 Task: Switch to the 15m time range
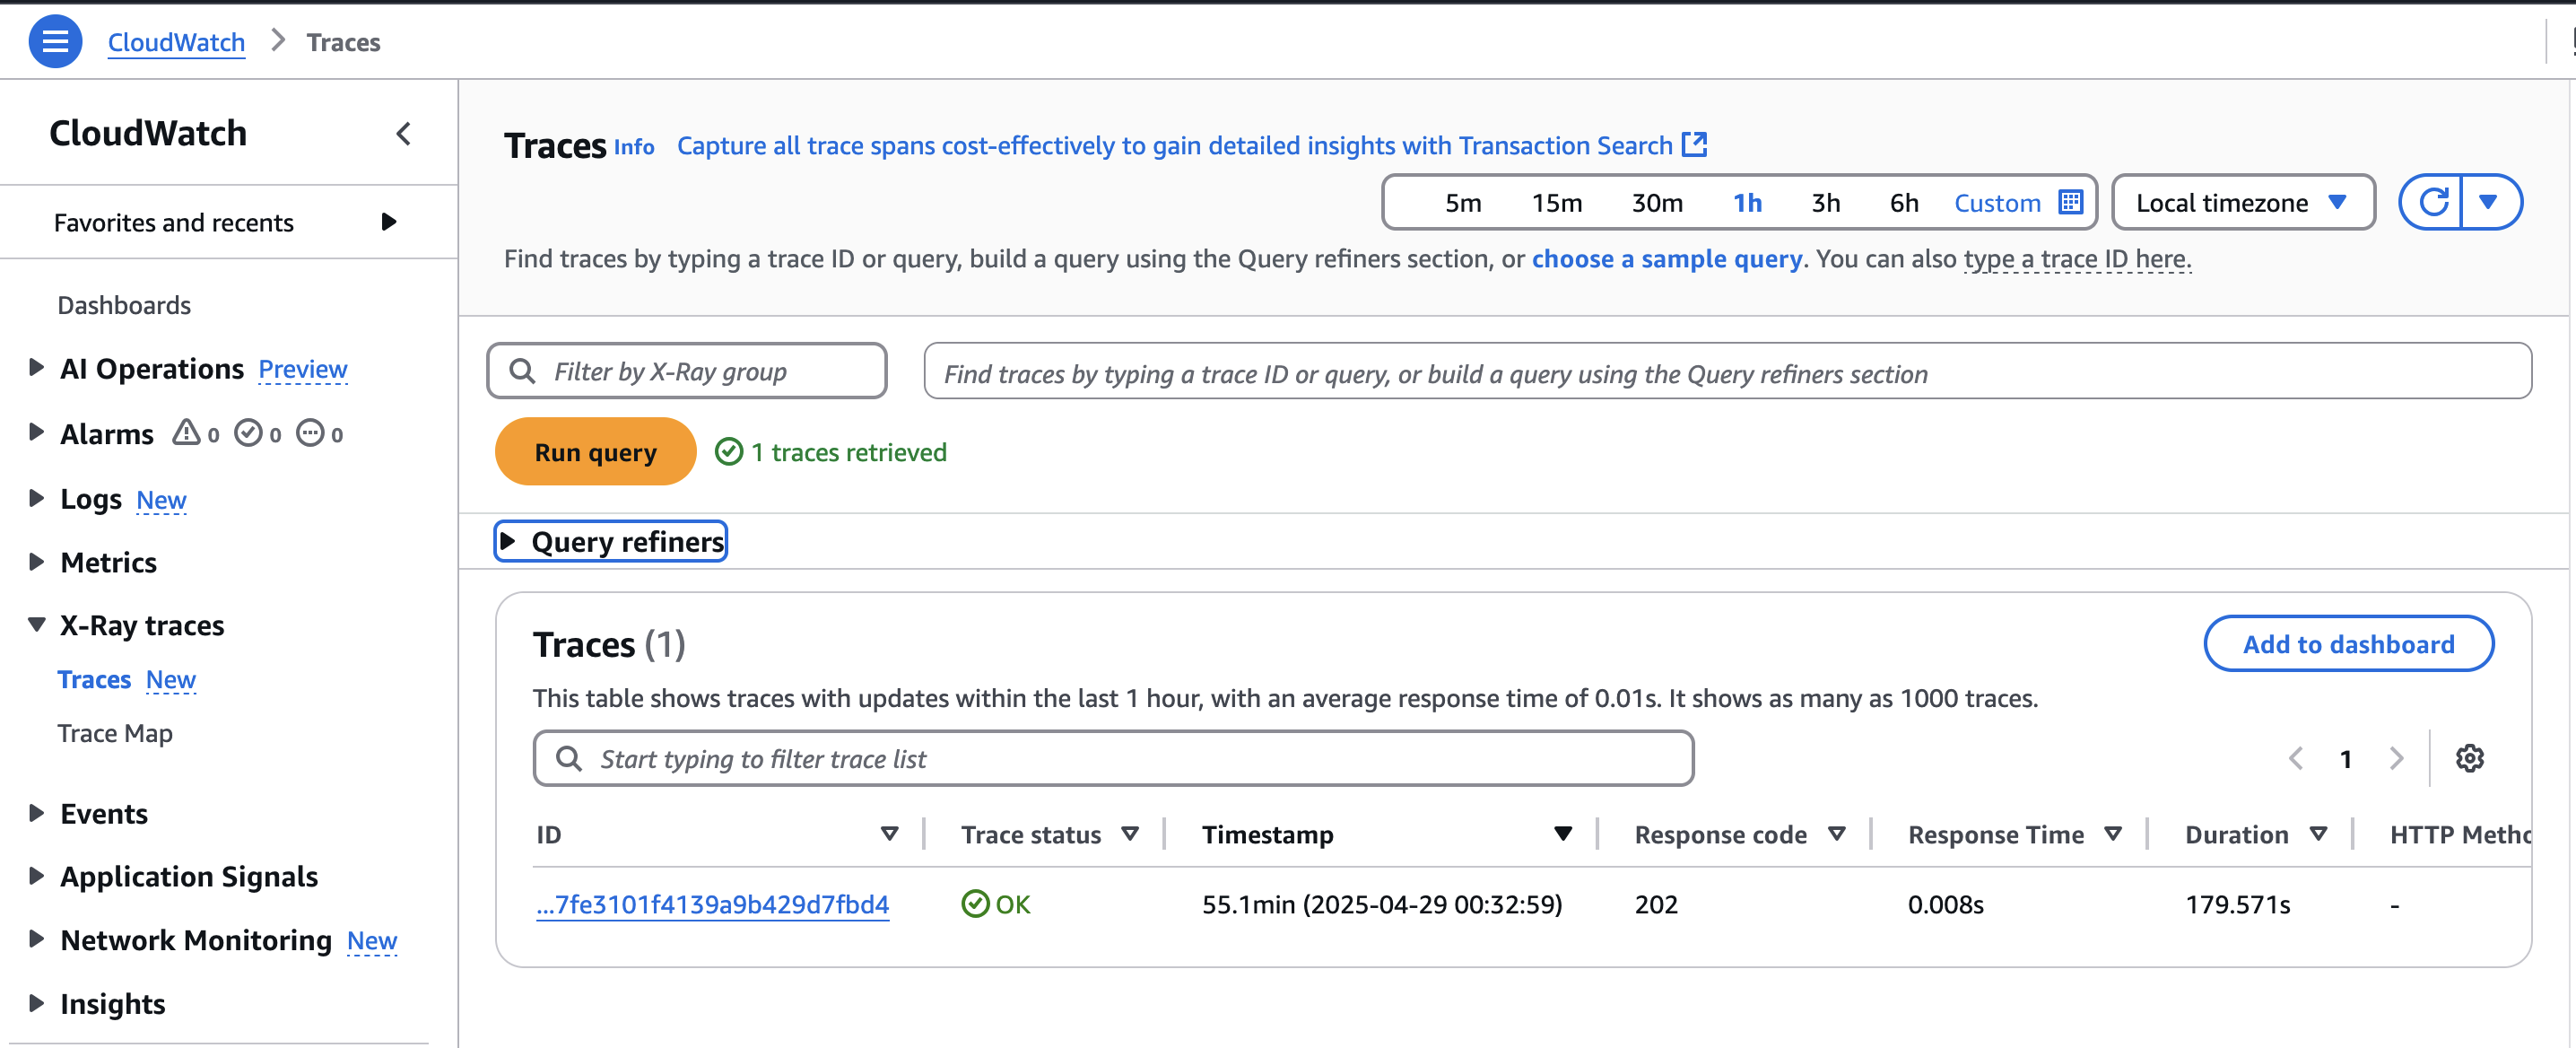tap(1557, 201)
